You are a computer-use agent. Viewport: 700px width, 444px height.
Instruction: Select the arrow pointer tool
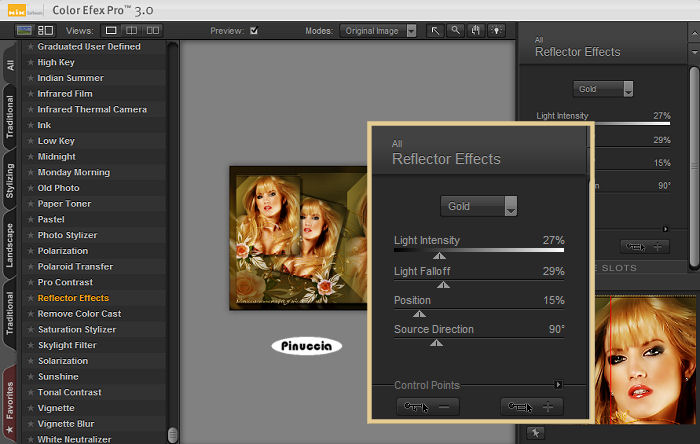(435, 30)
